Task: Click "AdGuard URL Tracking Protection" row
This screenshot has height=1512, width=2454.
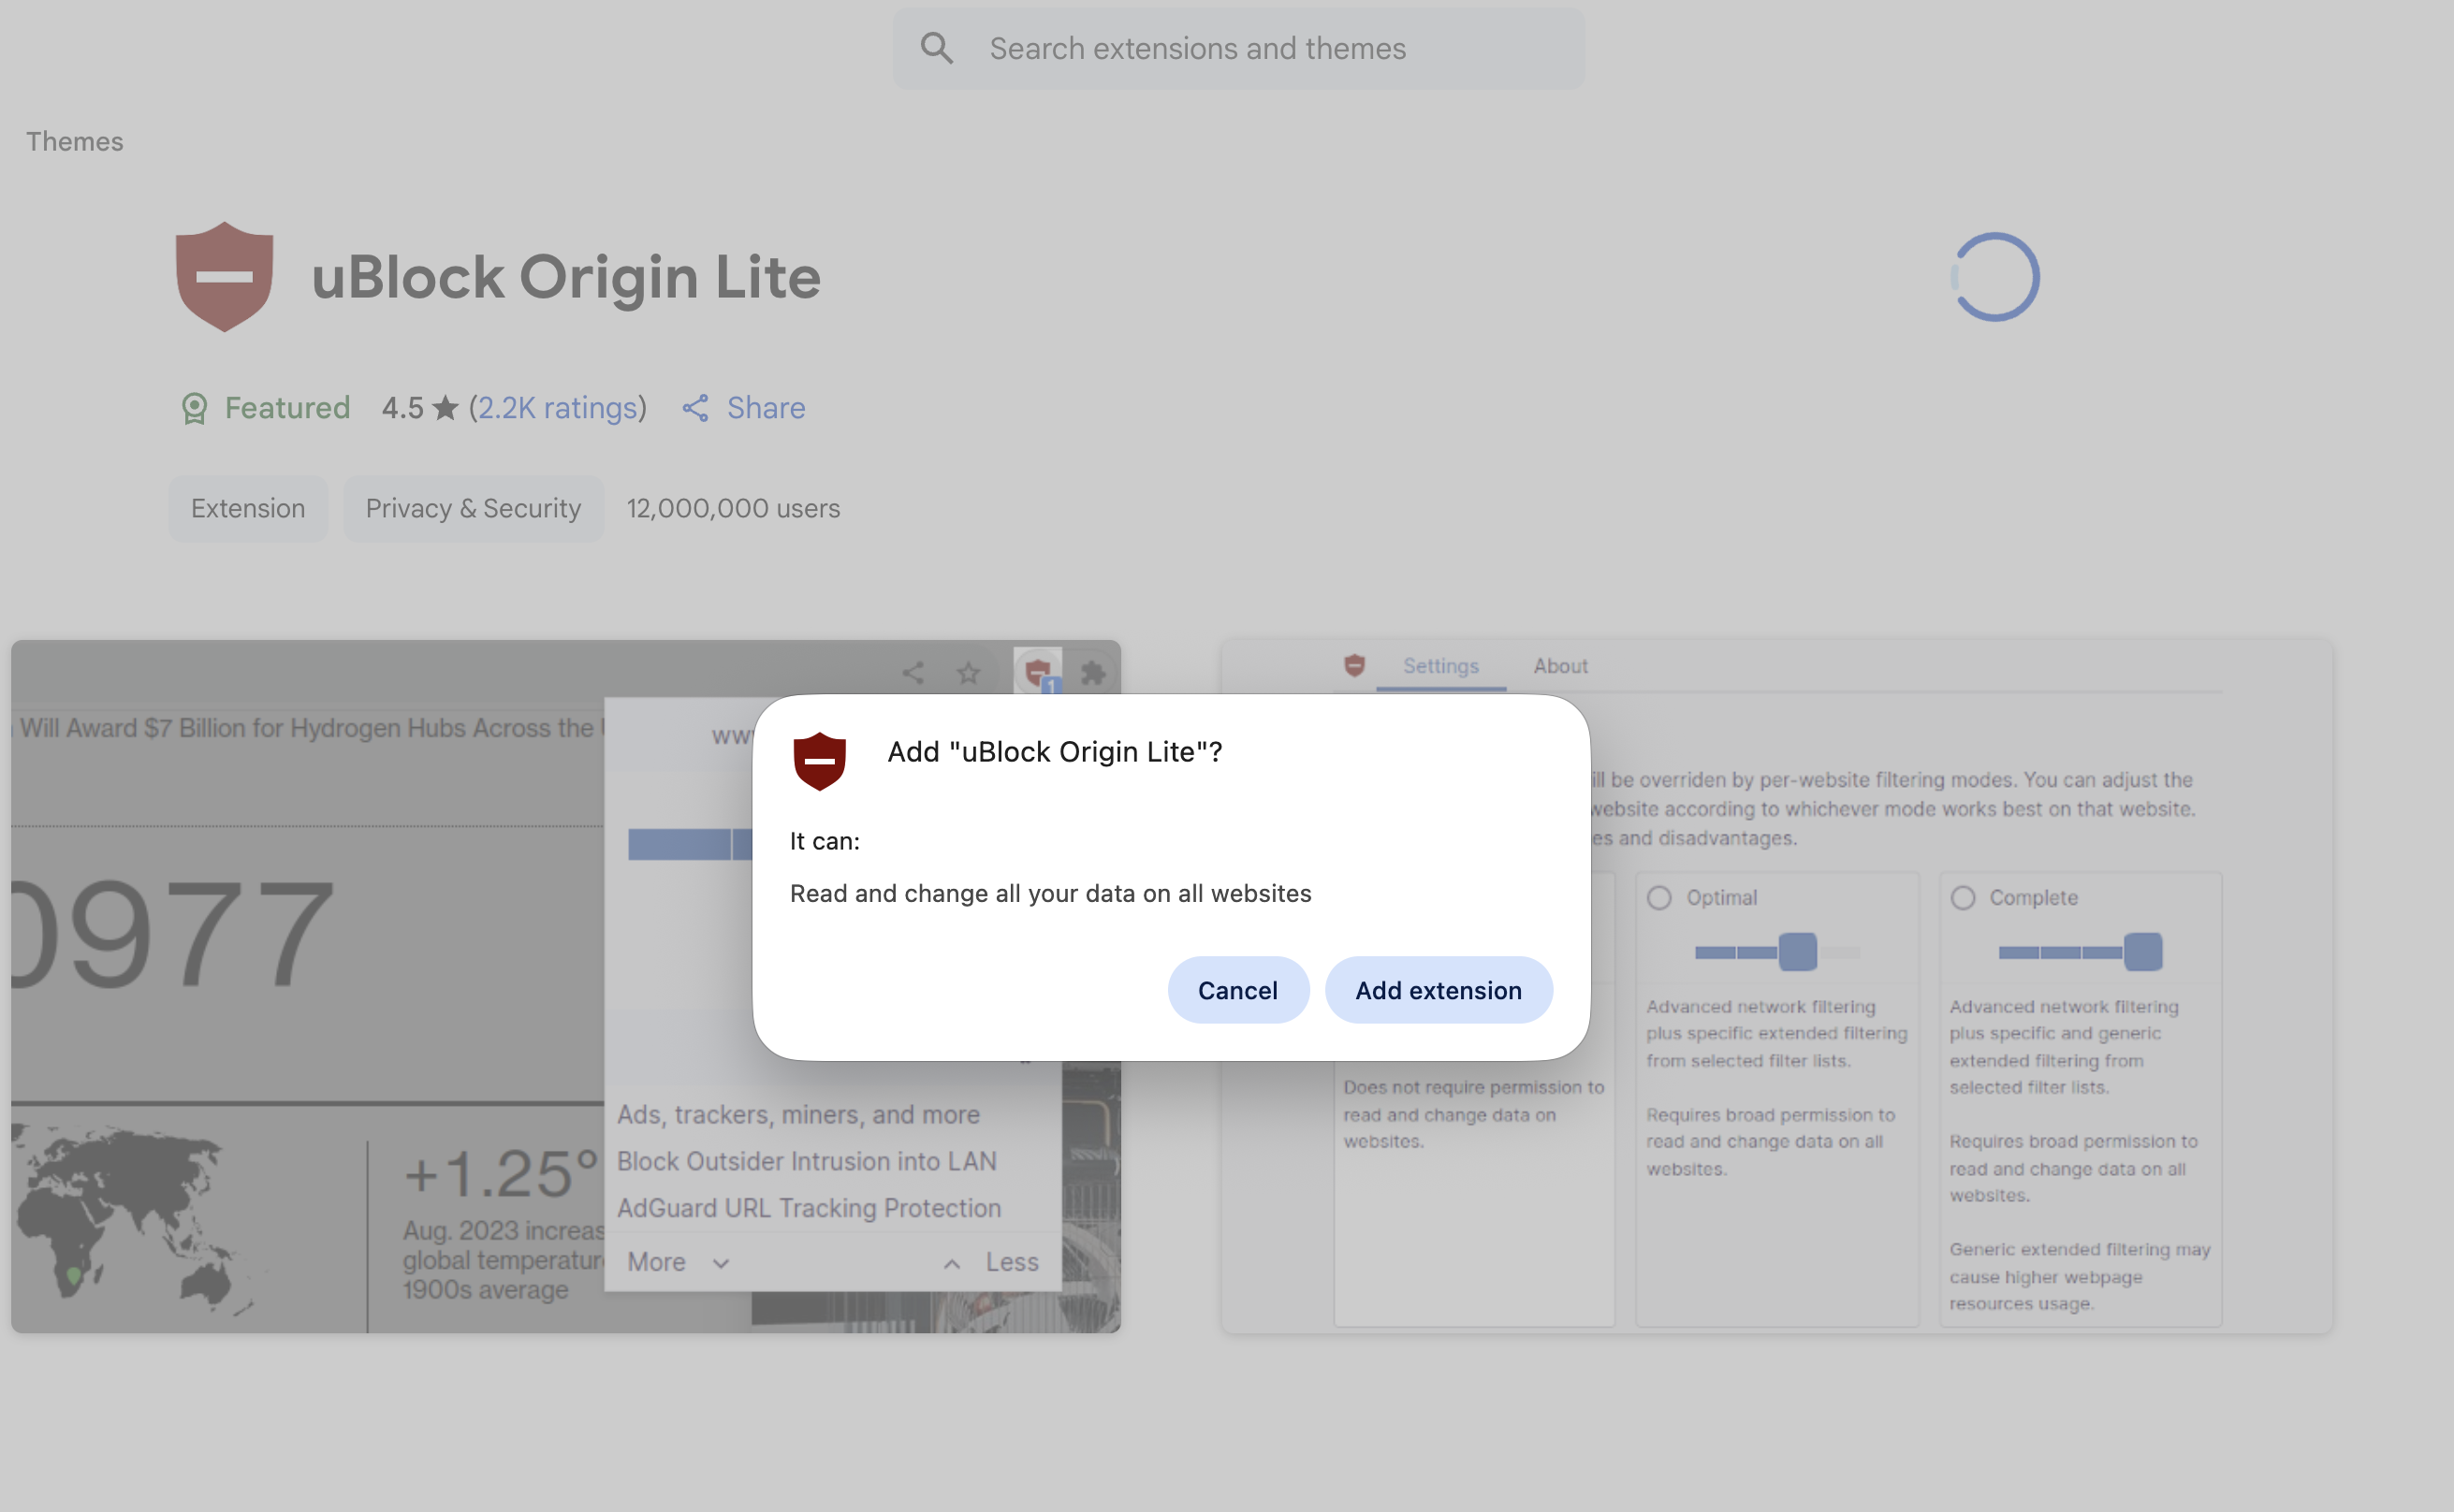Action: [808, 1208]
